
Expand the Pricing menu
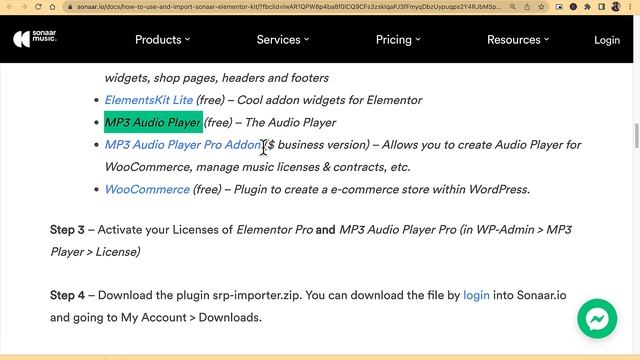tap(398, 40)
